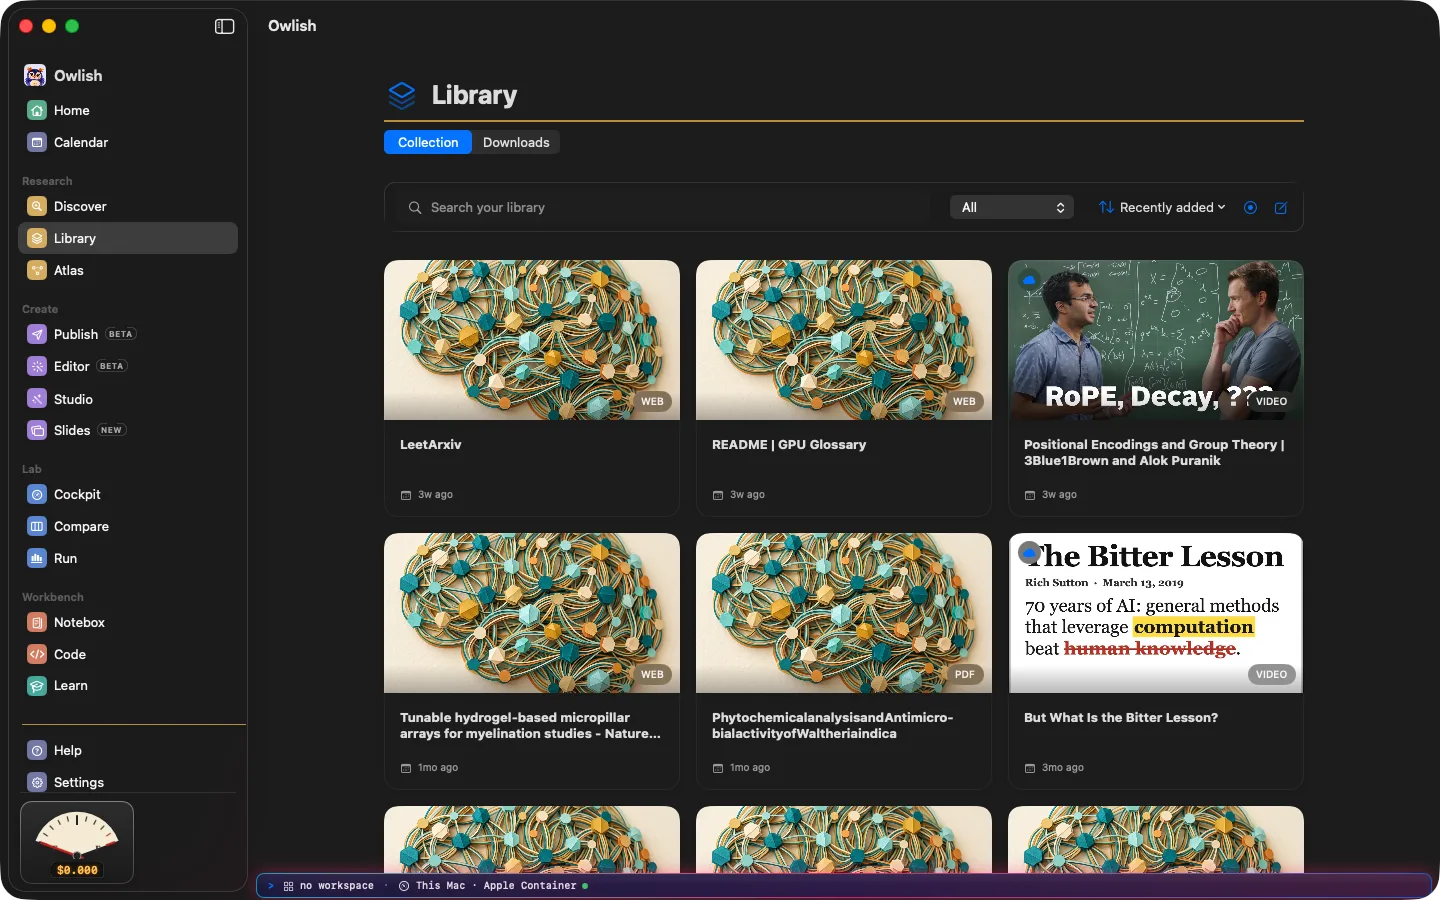Viewport: 1440px width, 900px height.
Task: Open the PhytochemicalanalysisandAntimicro title
Action: click(x=832, y=725)
